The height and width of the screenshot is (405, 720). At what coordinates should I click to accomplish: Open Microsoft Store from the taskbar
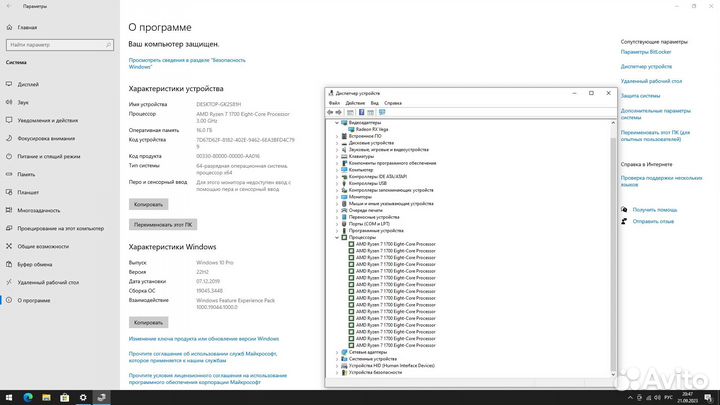[65, 398]
